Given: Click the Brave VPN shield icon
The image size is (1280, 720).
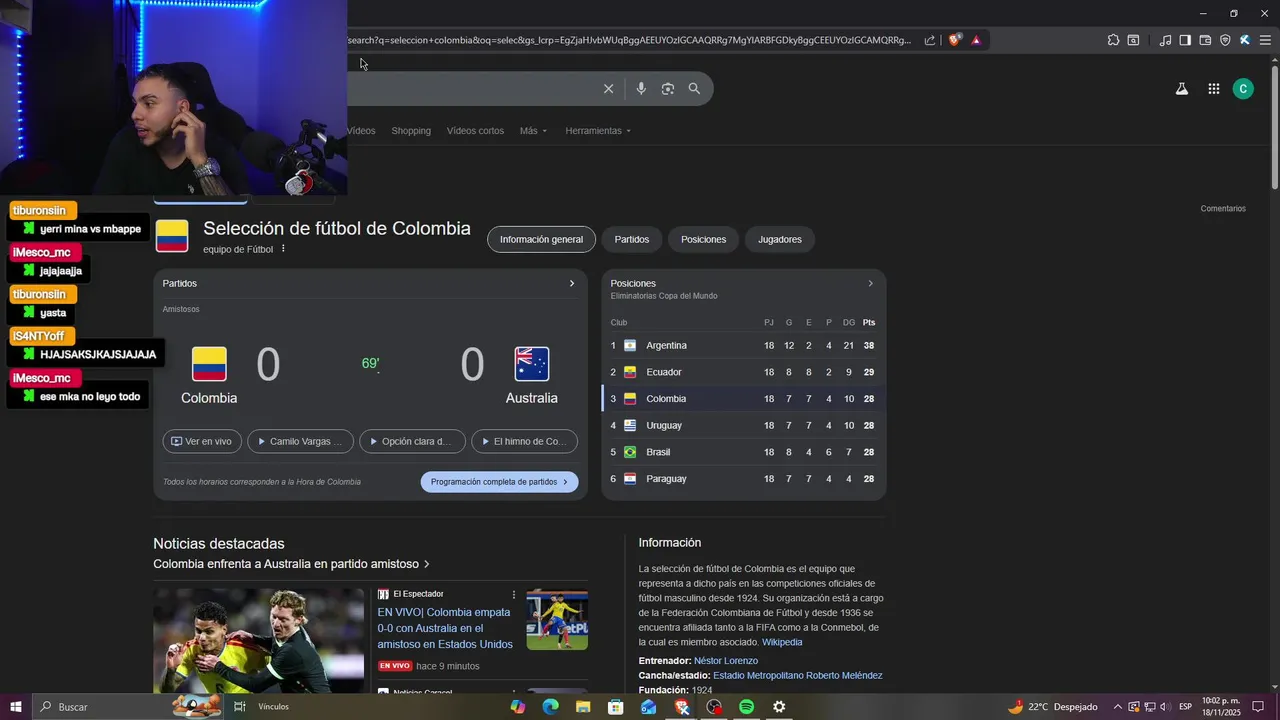Looking at the screenshot, I should [x=1225, y=40].
